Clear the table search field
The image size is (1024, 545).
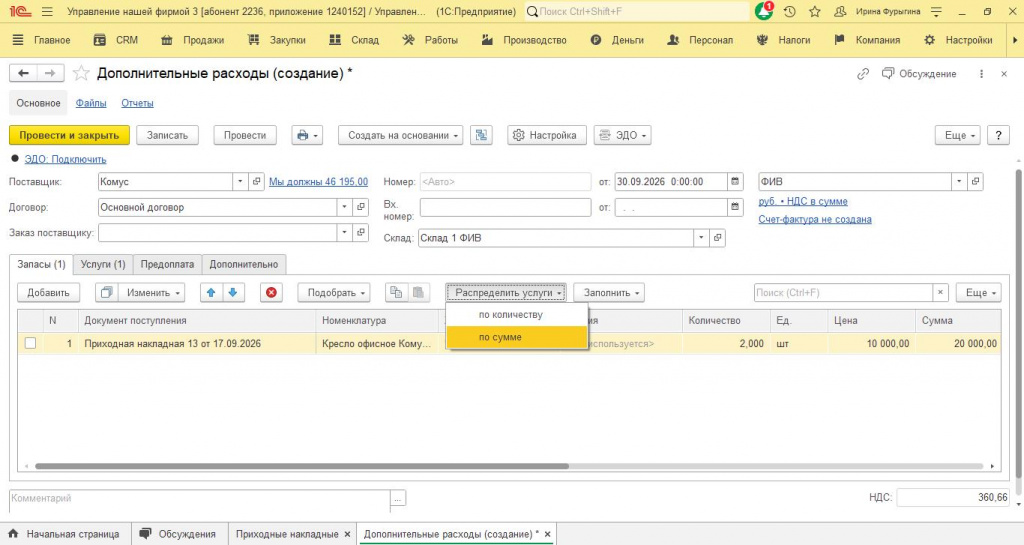(940, 292)
